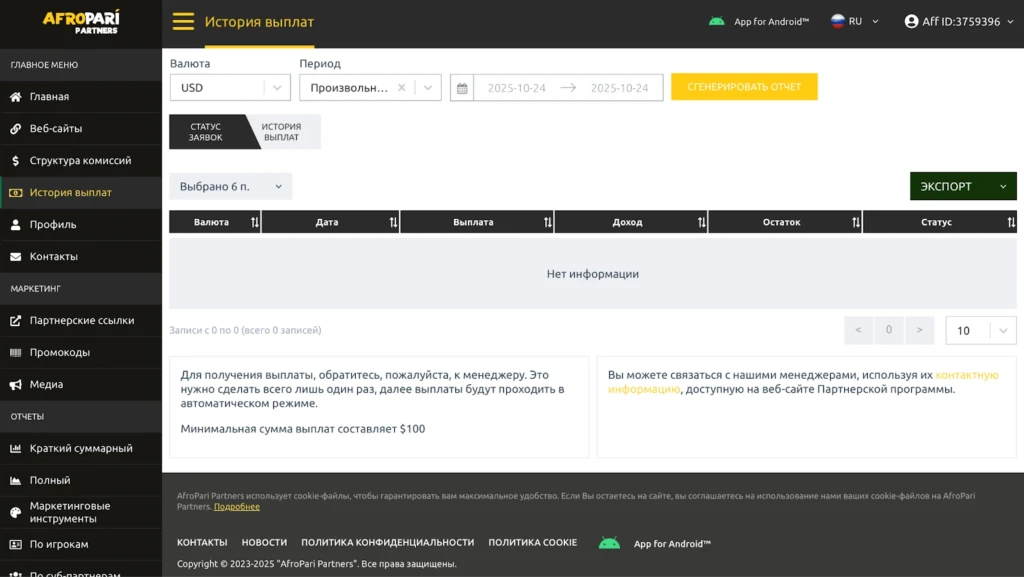The image size is (1024, 577).
Task: Click the AfroPari Partners logo
Action: coord(81,22)
